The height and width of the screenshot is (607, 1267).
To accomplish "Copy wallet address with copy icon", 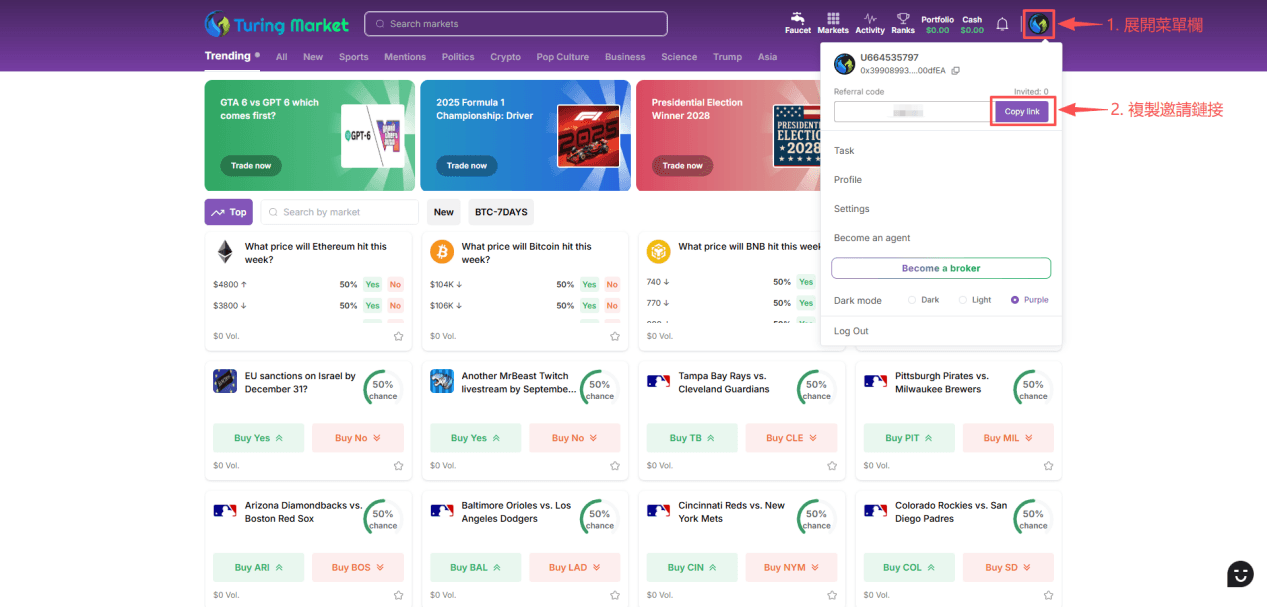I will pos(956,71).
